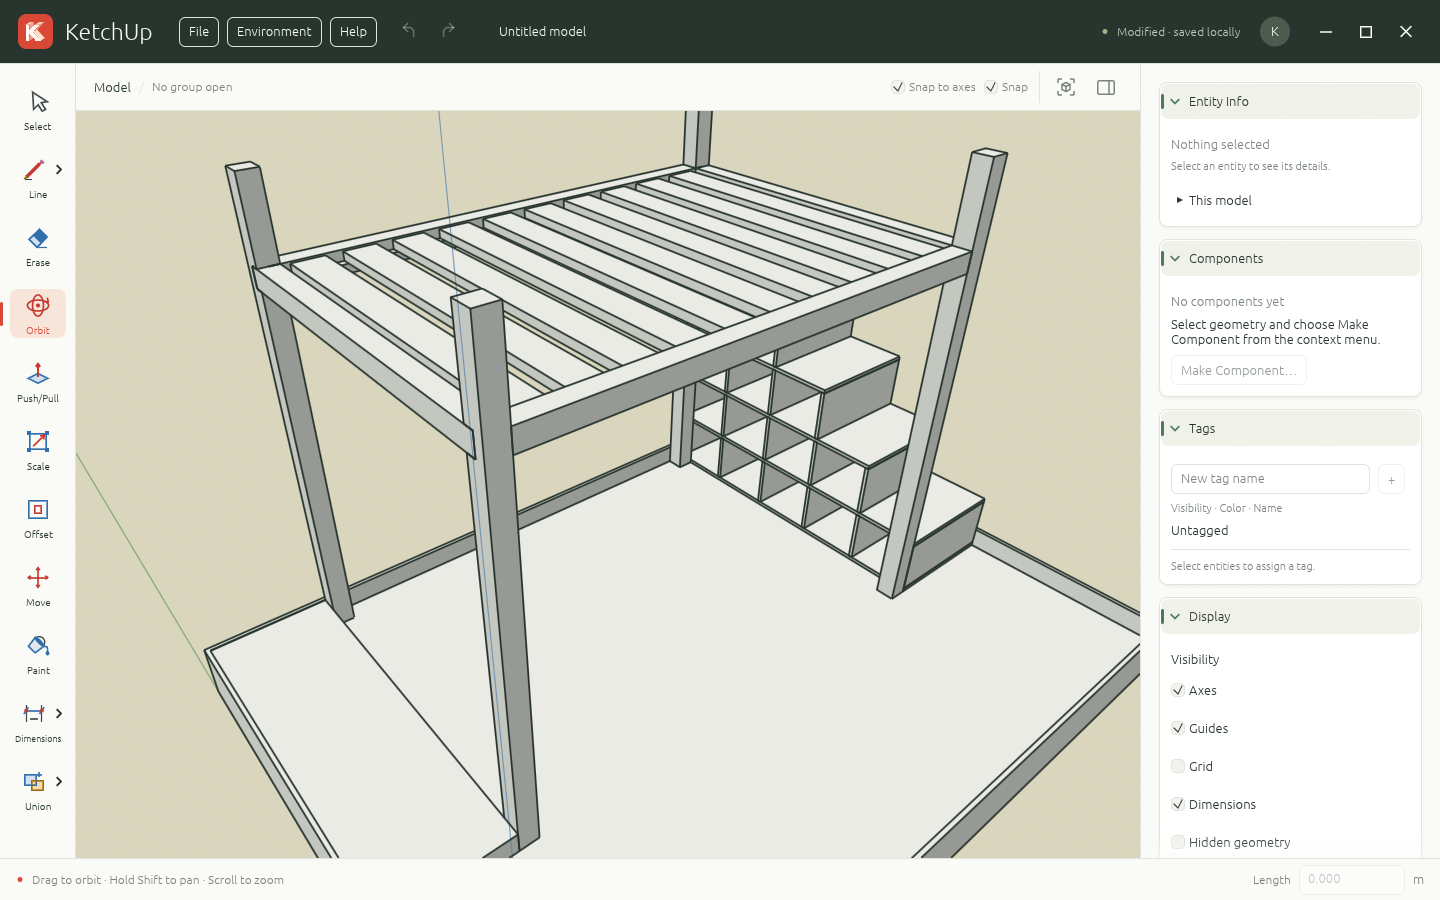This screenshot has height=900, width=1440.
Task: Uncheck Guides visibility
Action: [x=1178, y=728]
